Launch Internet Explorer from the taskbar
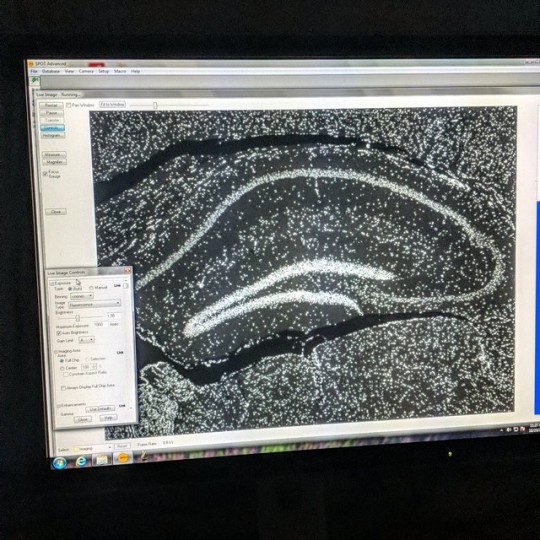 click(81, 461)
